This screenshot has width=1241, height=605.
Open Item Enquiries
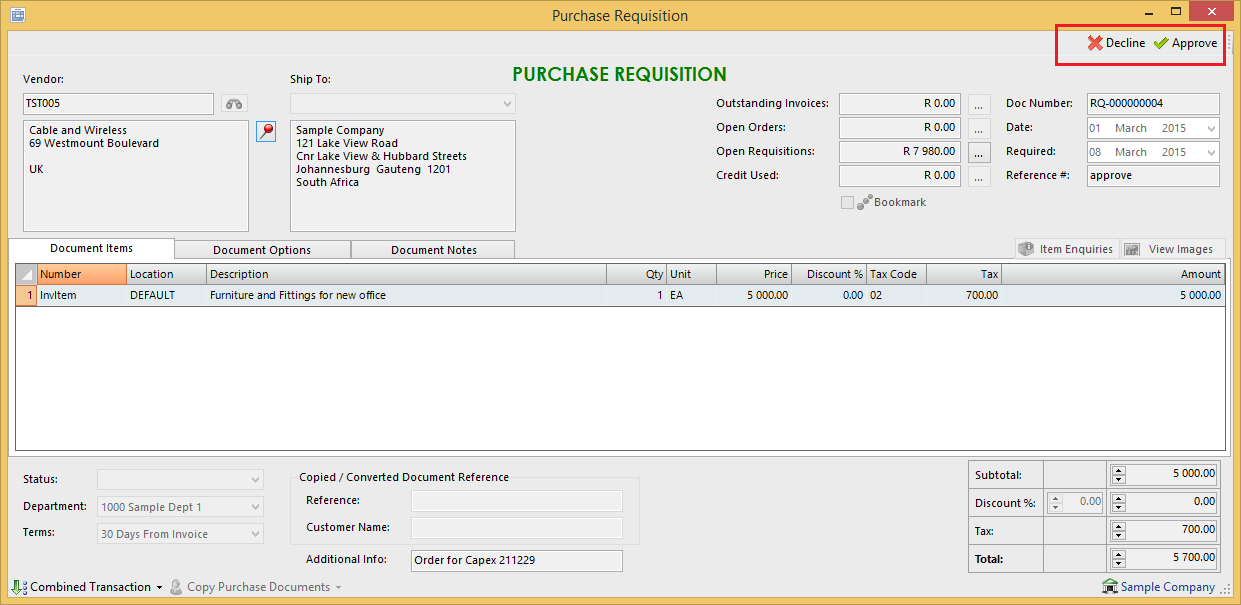point(1065,249)
